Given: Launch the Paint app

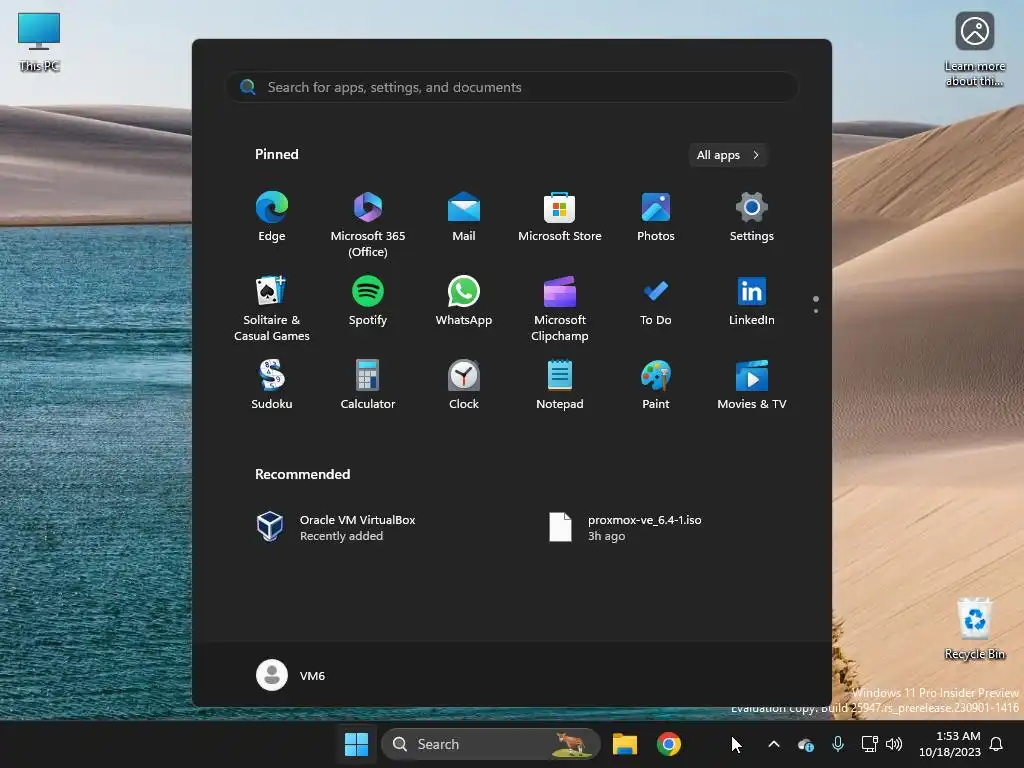Looking at the screenshot, I should pyautogui.click(x=656, y=385).
